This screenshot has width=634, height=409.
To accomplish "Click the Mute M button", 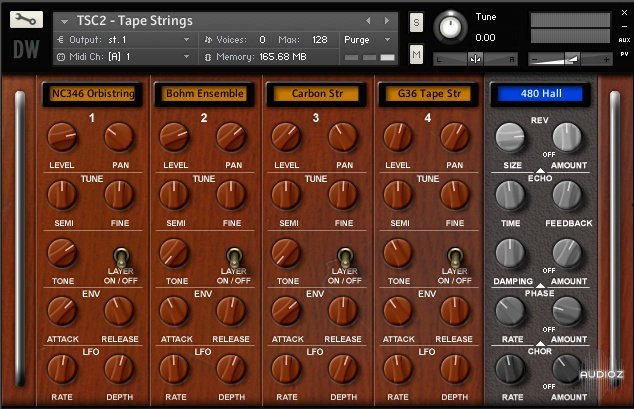I will point(416,54).
